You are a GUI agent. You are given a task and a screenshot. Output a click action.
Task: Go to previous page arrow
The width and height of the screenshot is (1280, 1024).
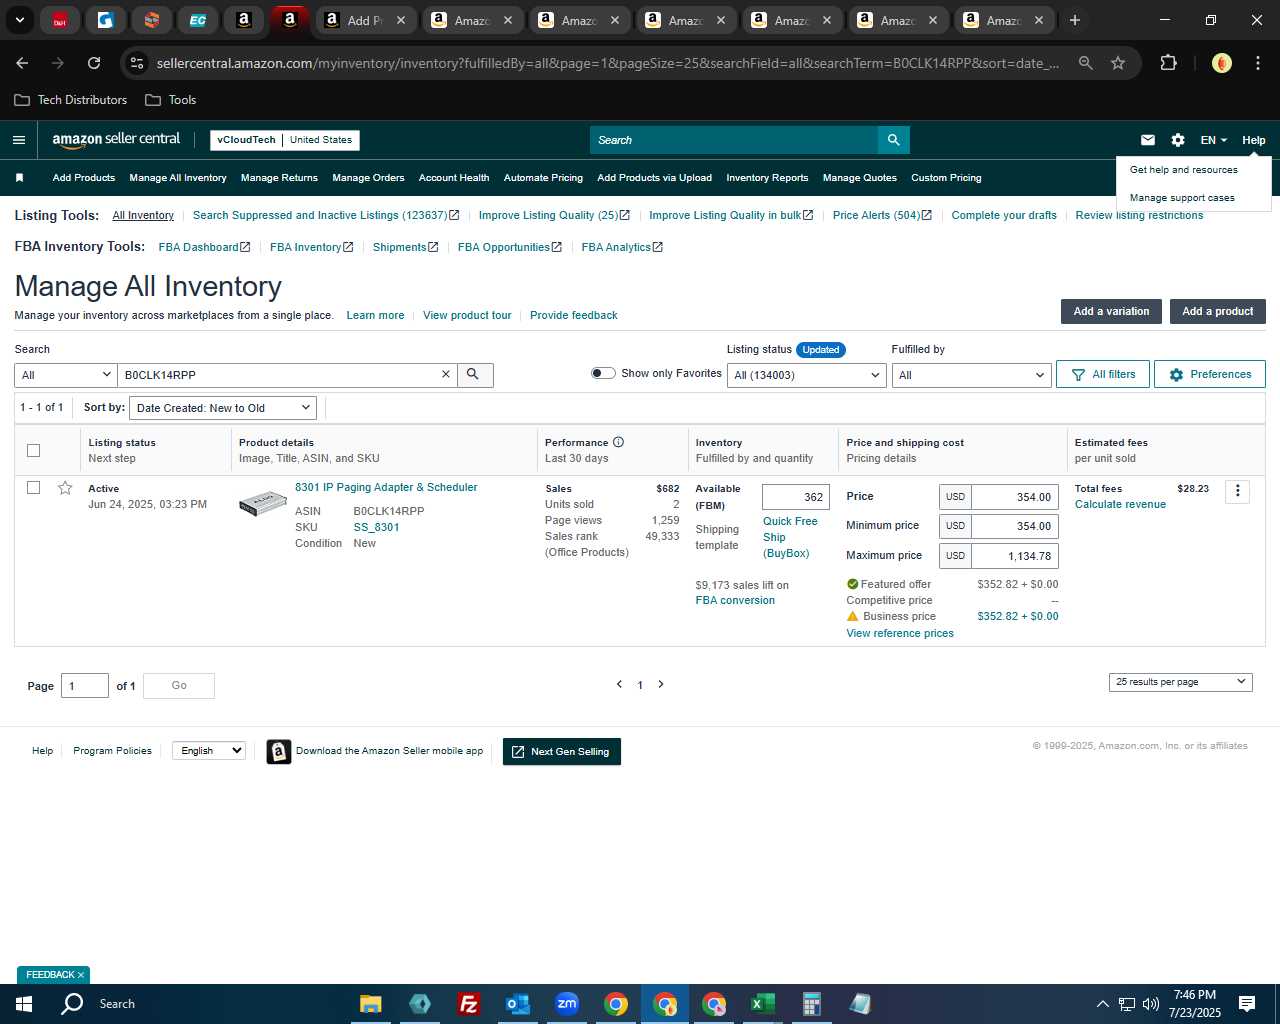tap(619, 684)
